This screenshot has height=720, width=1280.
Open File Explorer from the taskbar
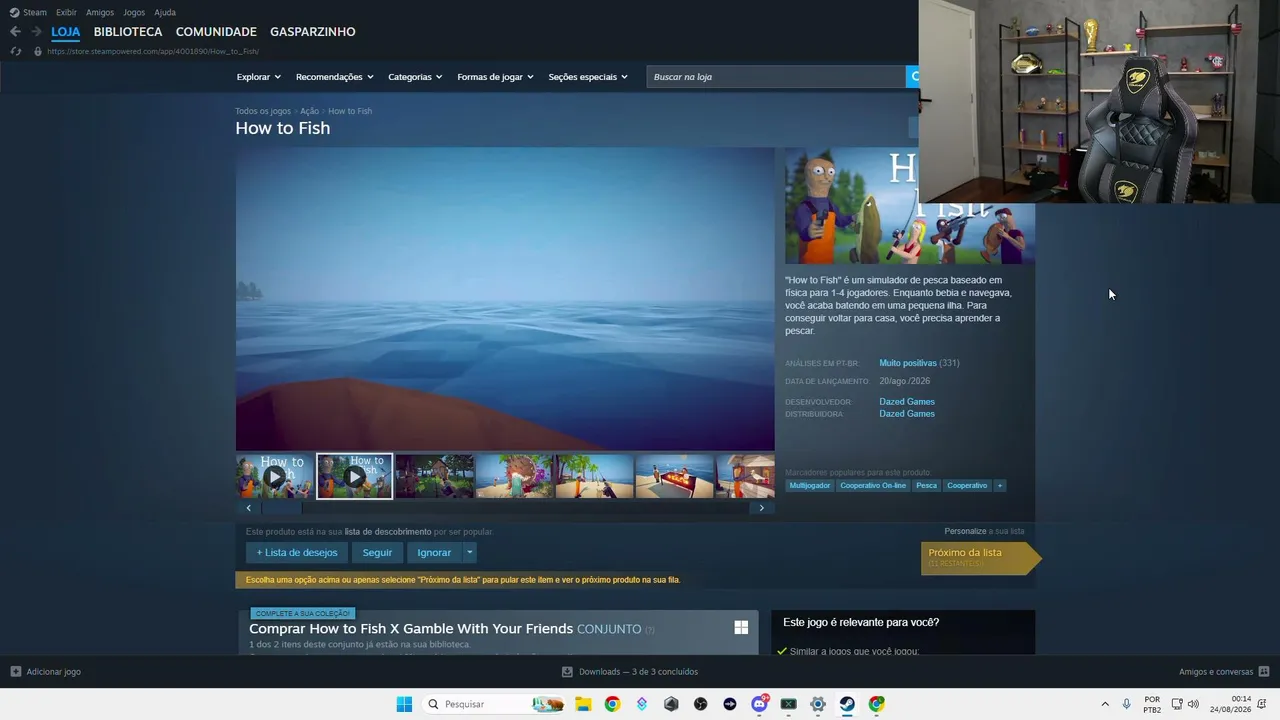(583, 704)
